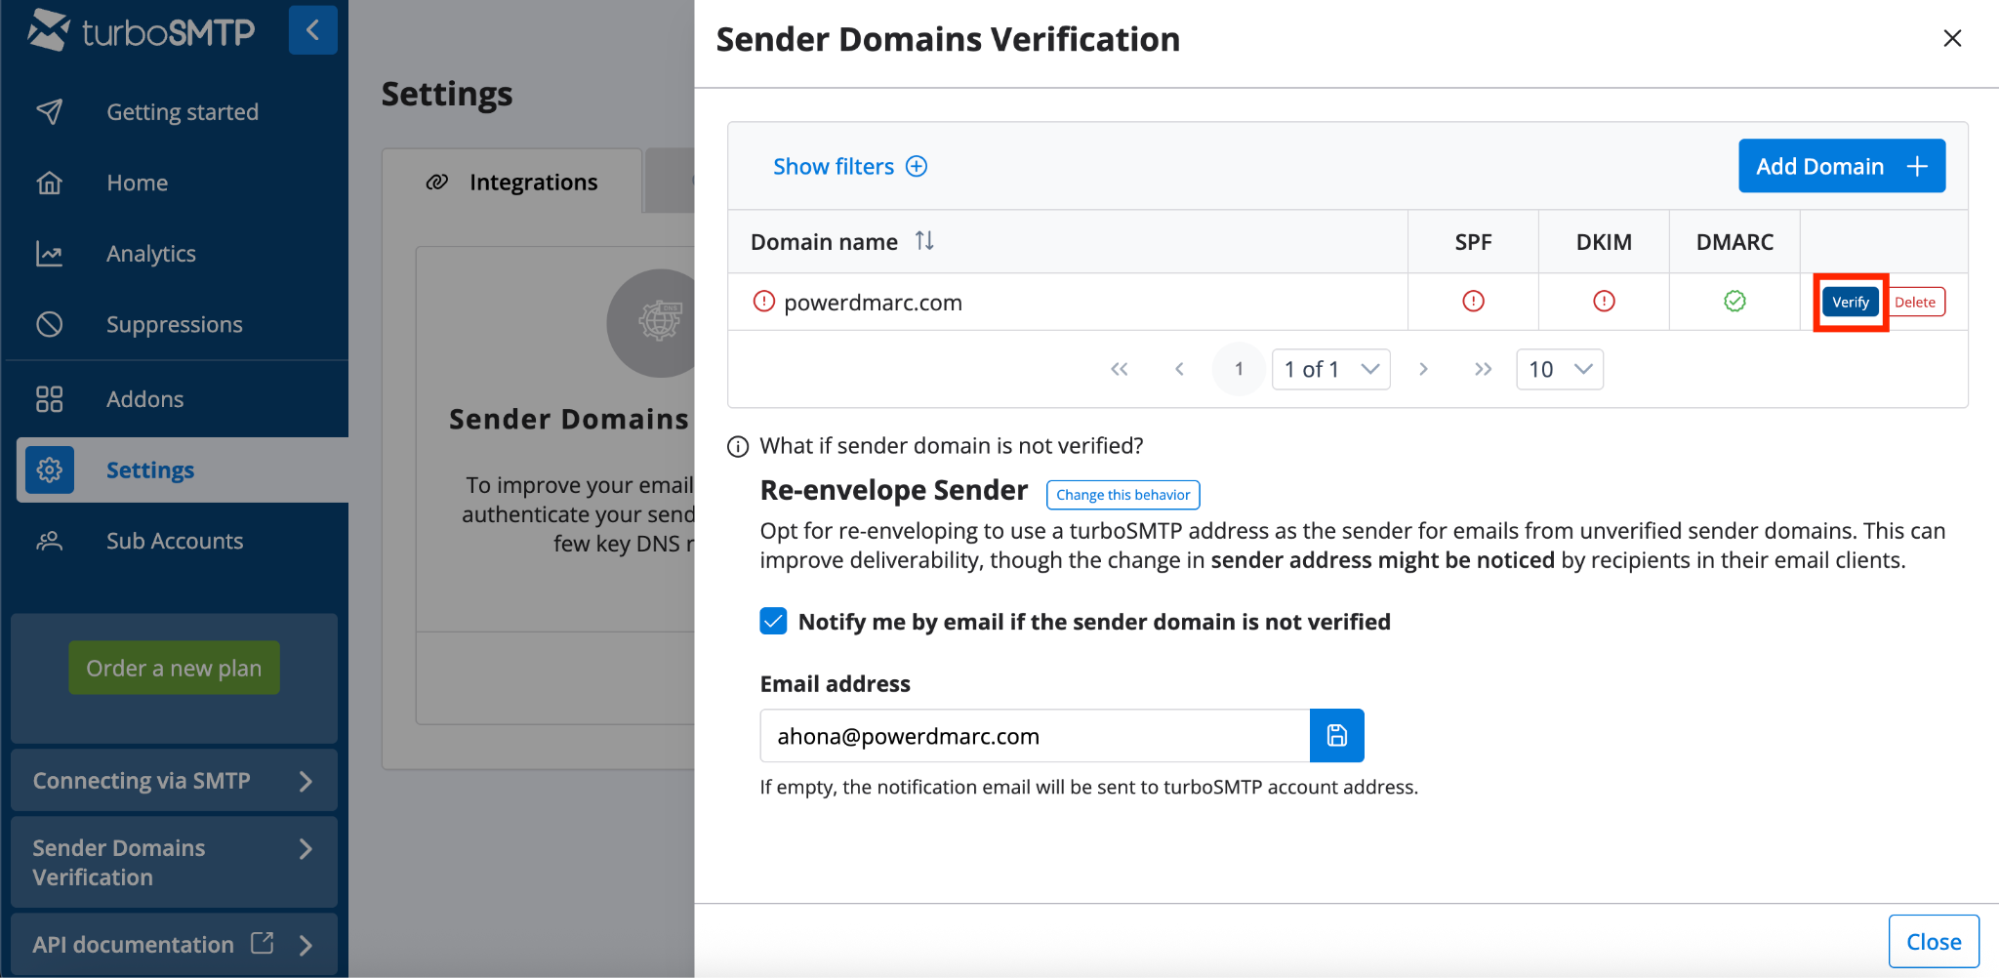Click into the Email address field
This screenshot has height=979, width=1999.
coord(1034,736)
